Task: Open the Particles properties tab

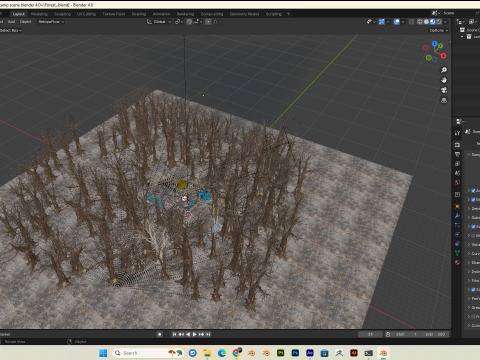Action: click(457, 225)
